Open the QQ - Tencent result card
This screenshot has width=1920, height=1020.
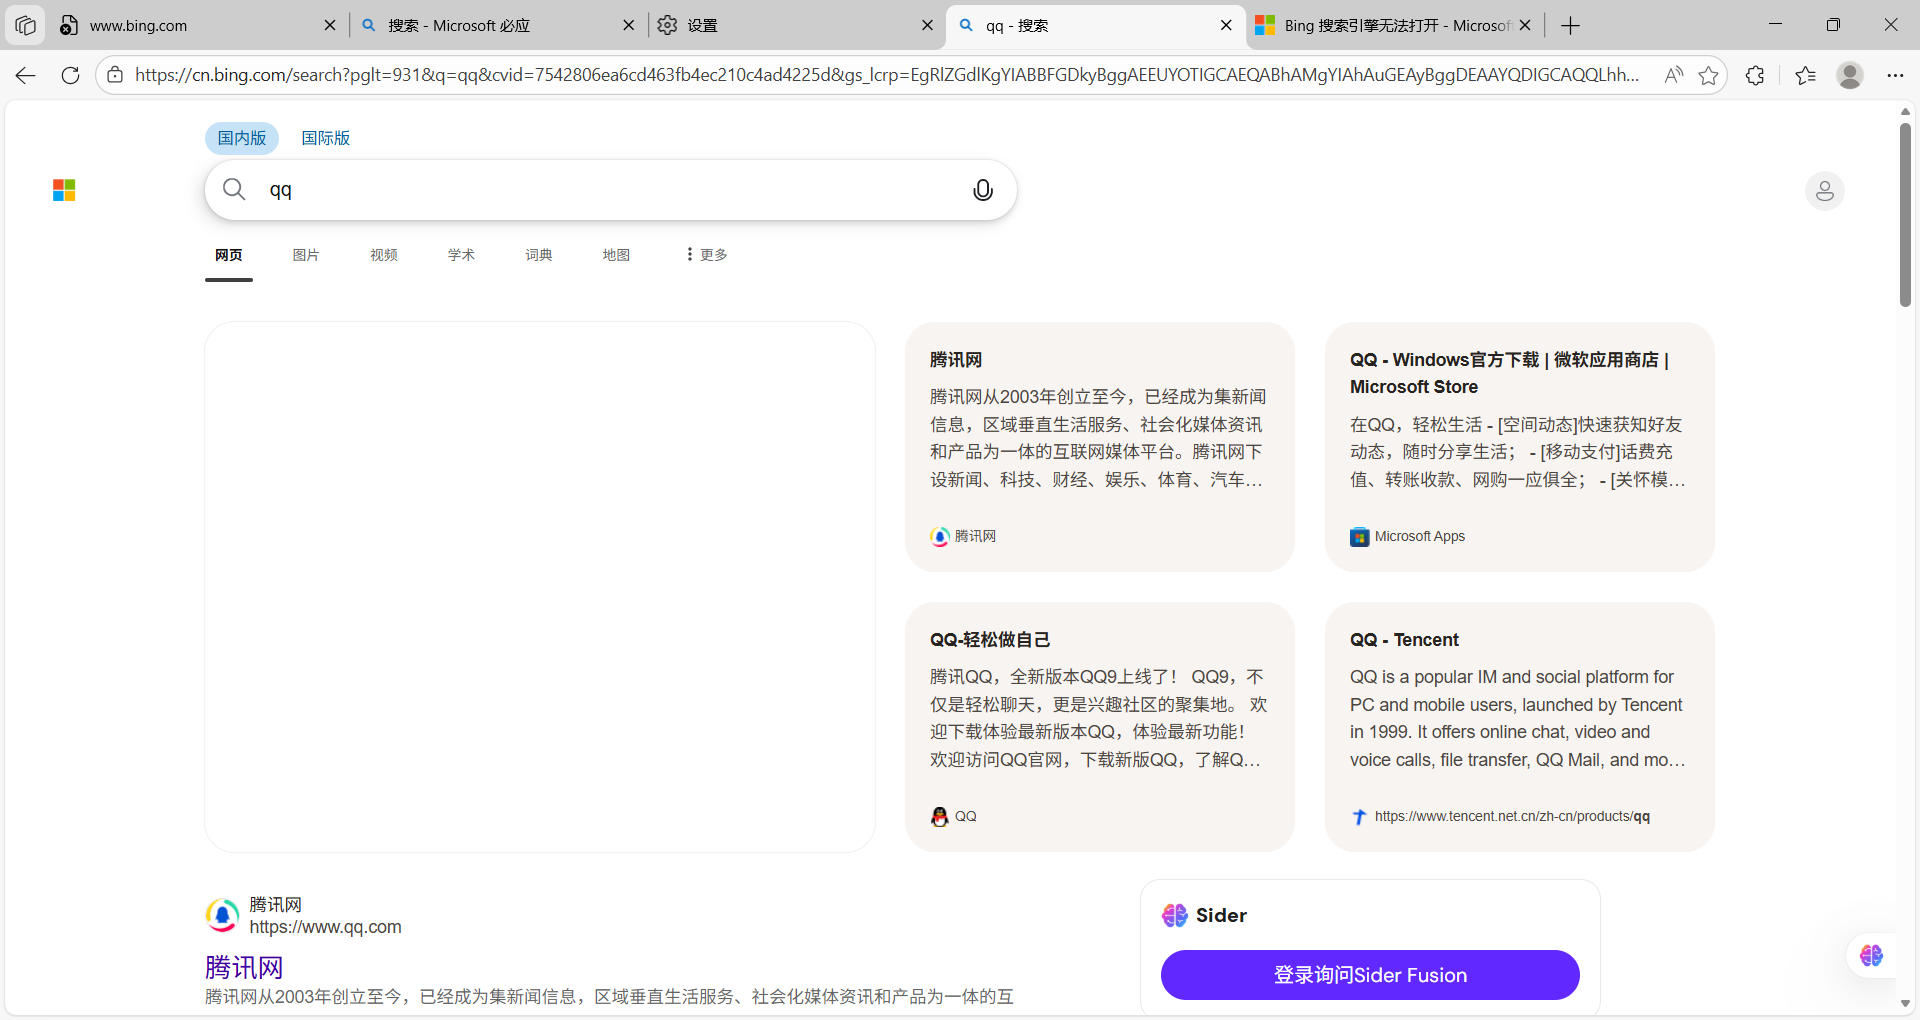click(x=1520, y=727)
